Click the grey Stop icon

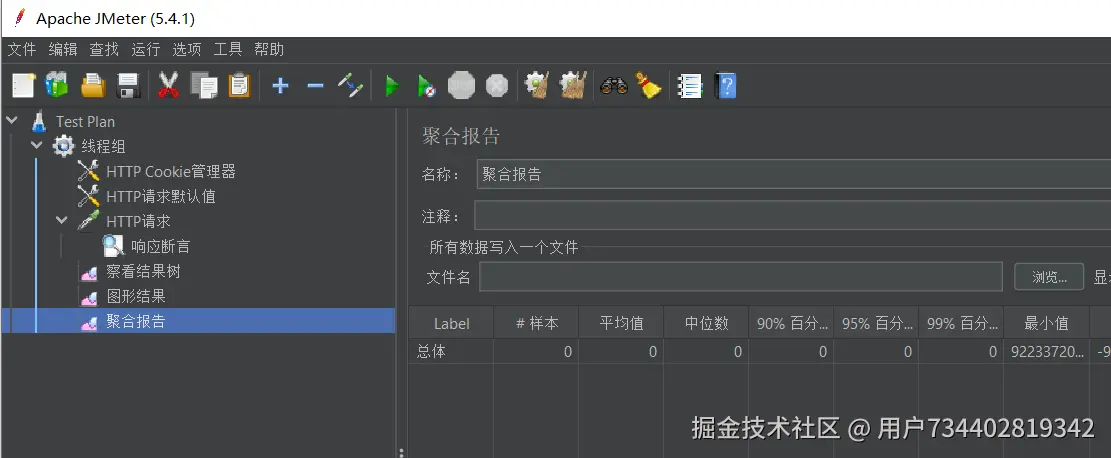pos(461,86)
